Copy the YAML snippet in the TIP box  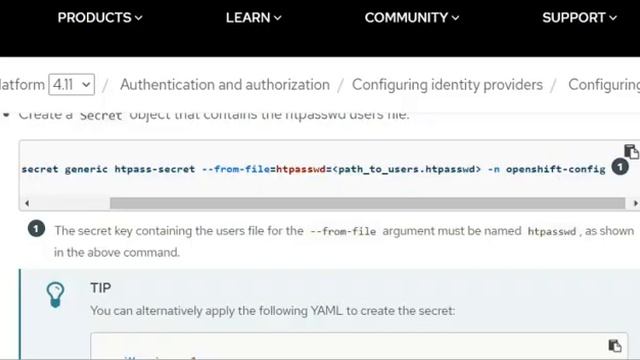click(x=615, y=346)
